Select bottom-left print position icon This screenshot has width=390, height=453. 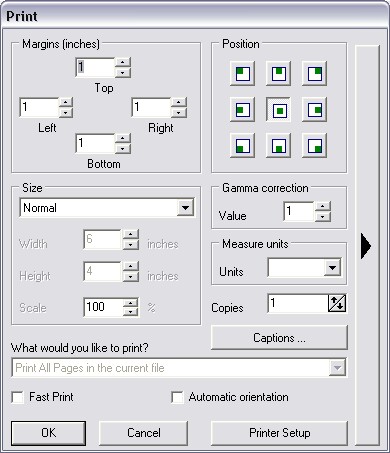tap(243, 146)
